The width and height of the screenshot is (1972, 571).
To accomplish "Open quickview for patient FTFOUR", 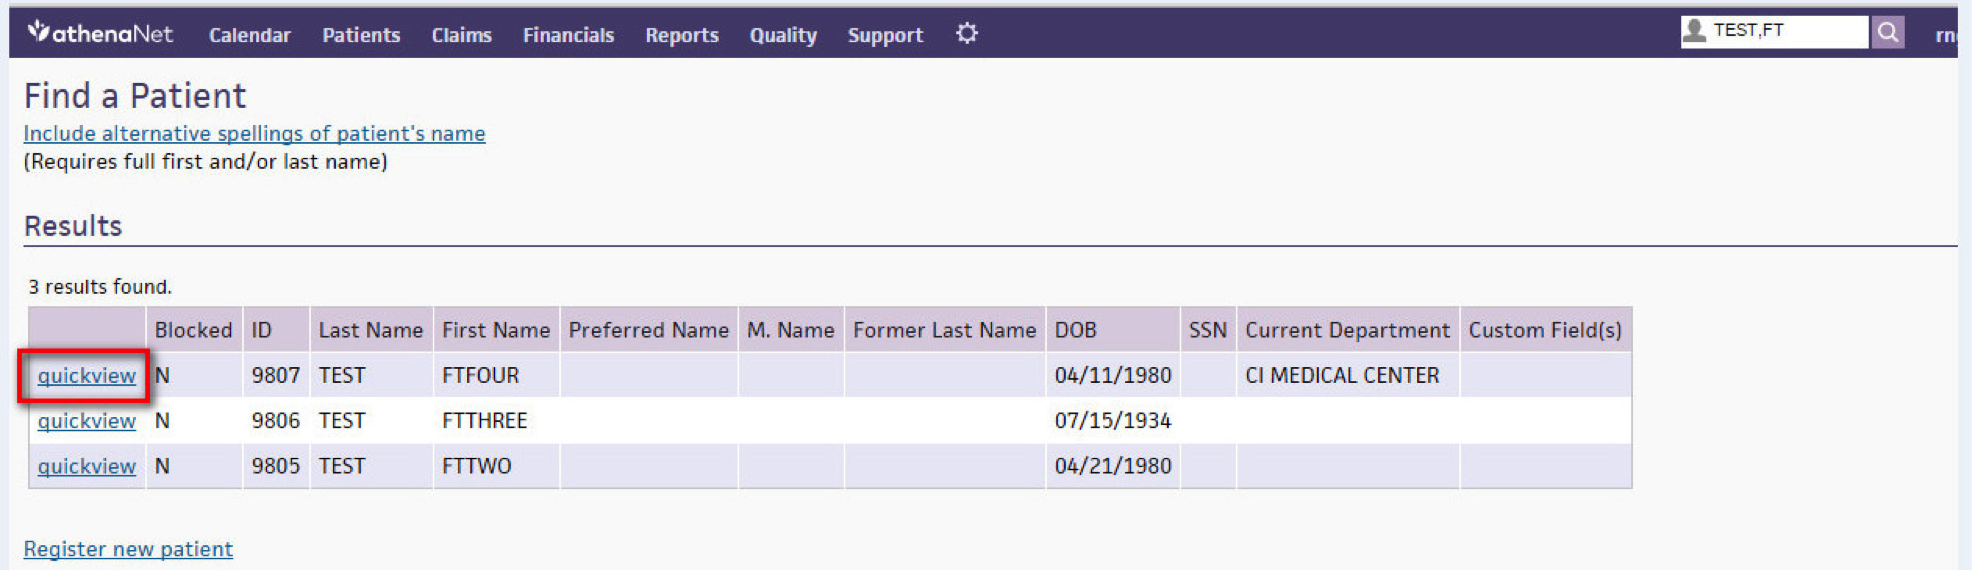I will point(86,376).
